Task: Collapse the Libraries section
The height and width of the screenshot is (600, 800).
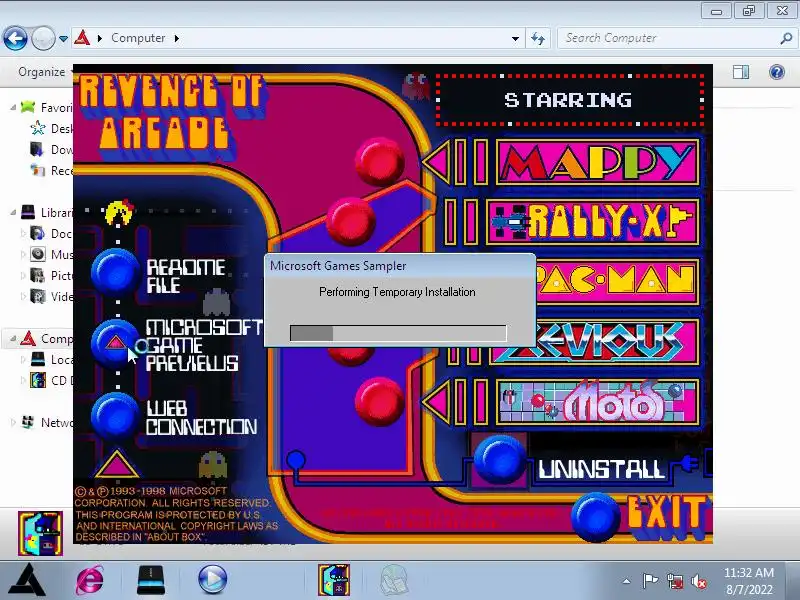Action: (13, 212)
